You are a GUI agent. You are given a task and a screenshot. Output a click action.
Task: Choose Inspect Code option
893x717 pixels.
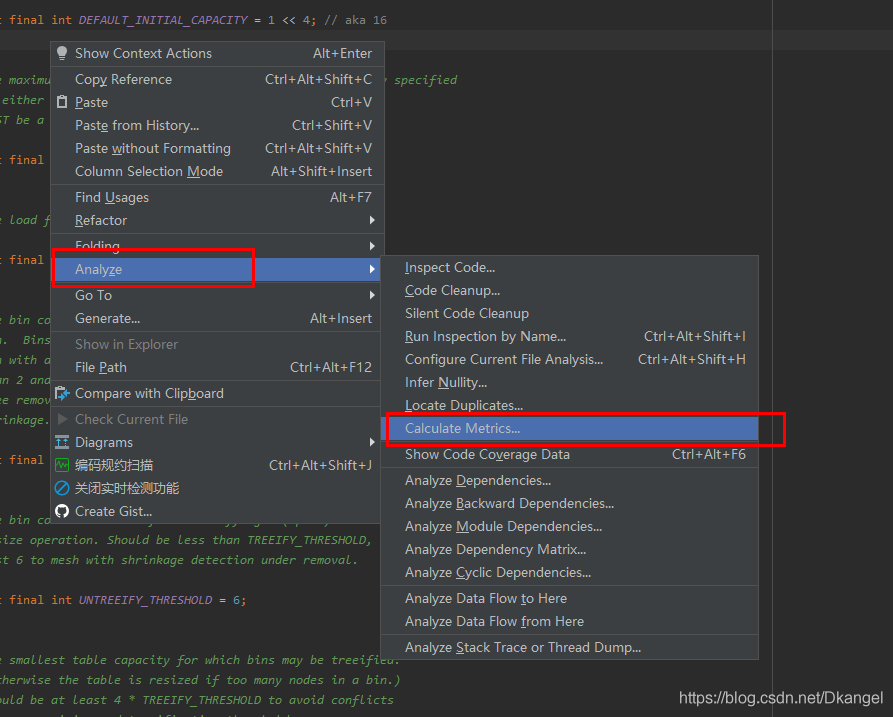449,267
